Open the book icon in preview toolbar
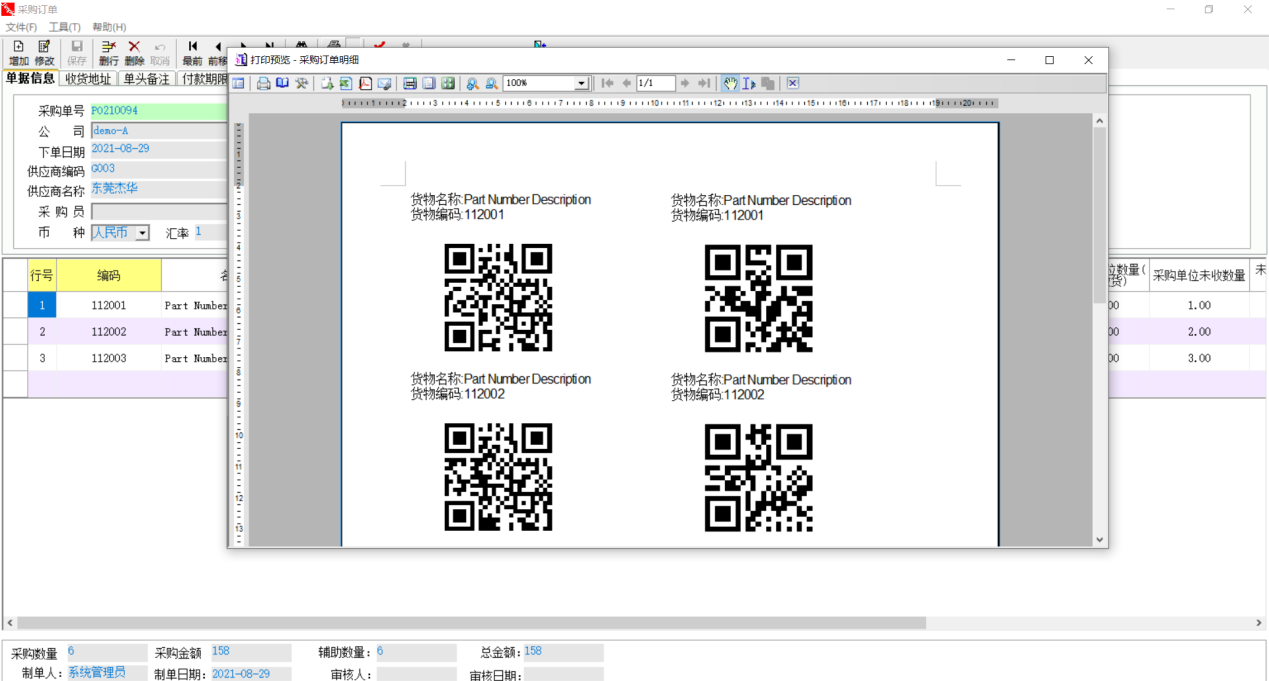 click(283, 84)
